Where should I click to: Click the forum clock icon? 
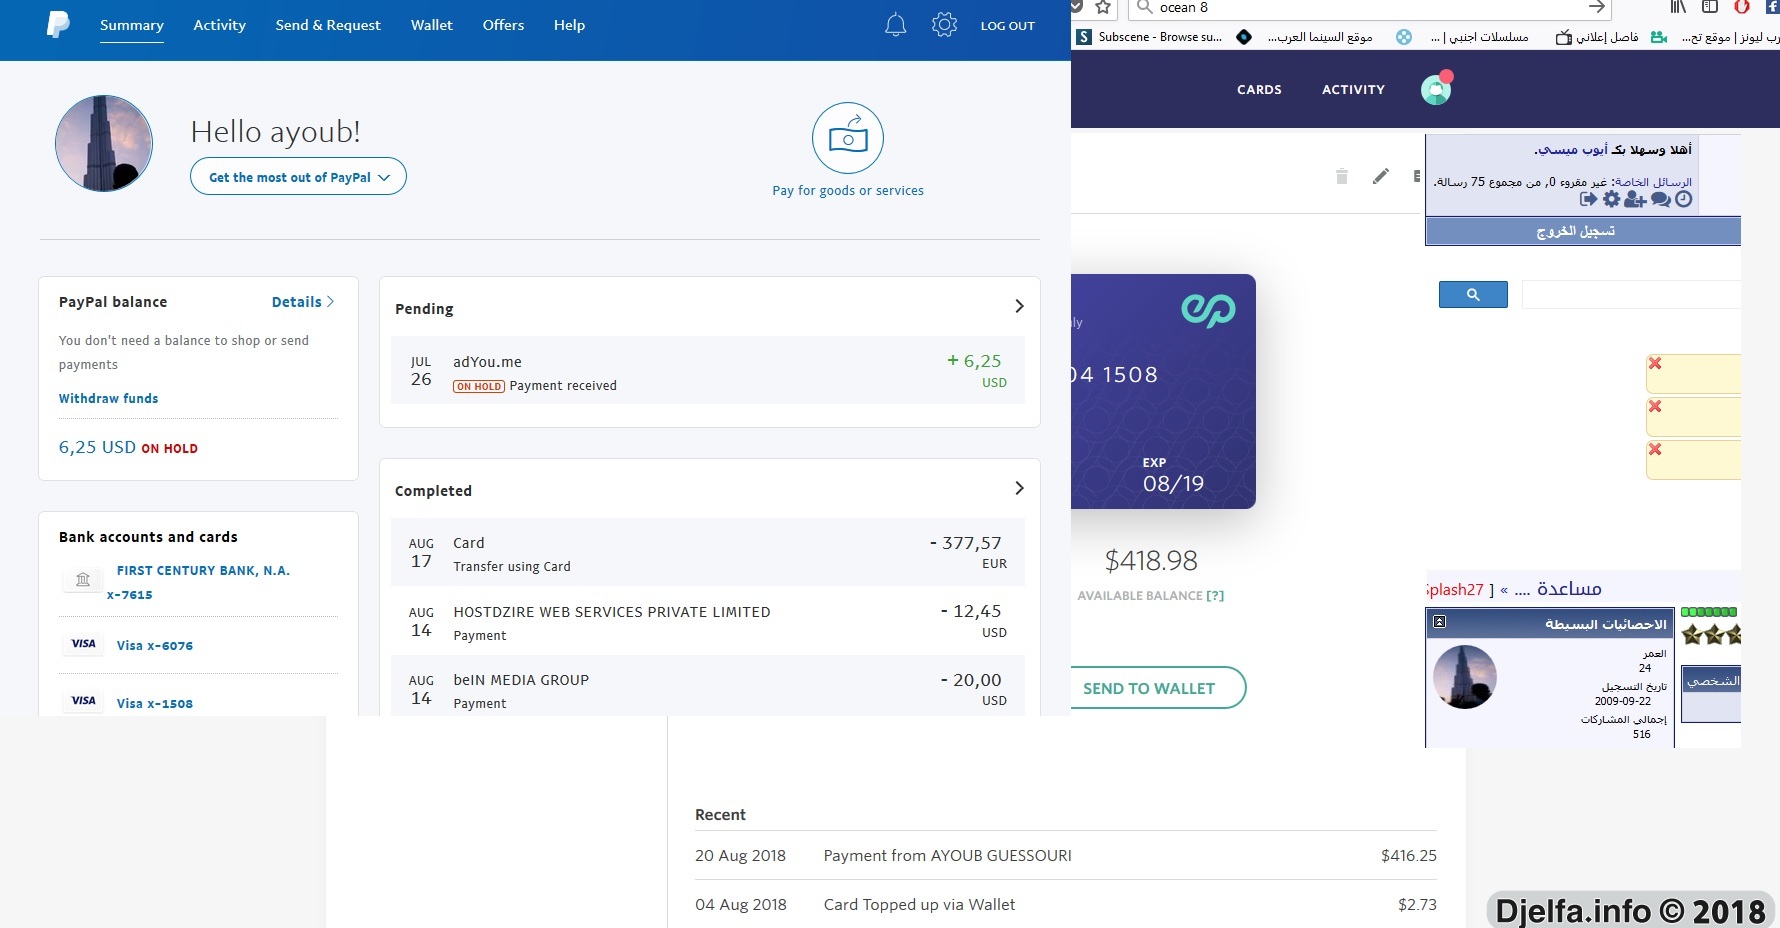coord(1683,199)
